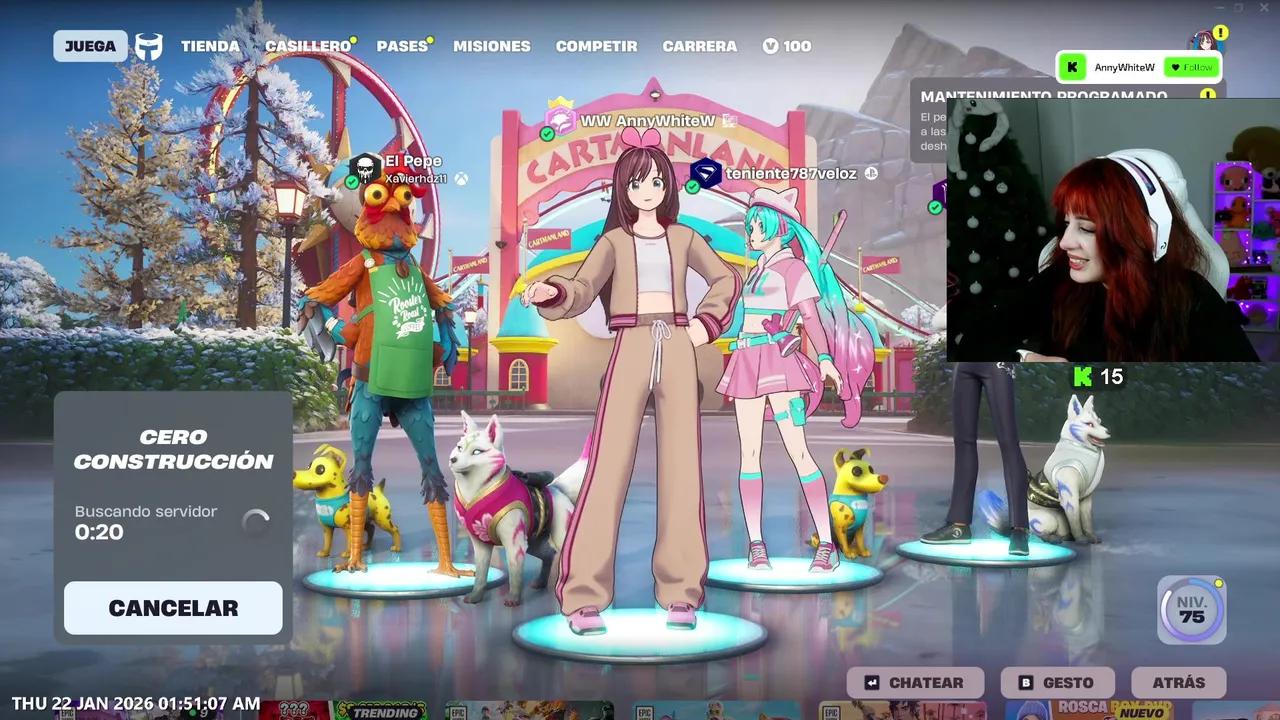The image size is (1280, 720).
Task: Open the CARRERA tab
Action: point(699,46)
